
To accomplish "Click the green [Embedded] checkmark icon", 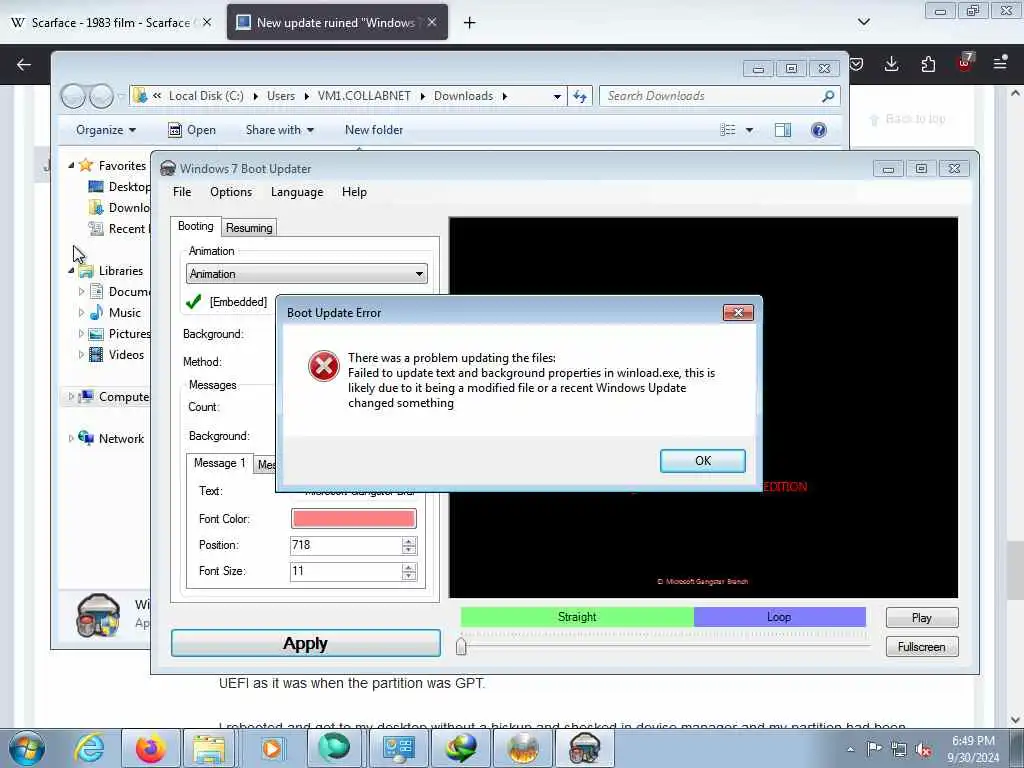I will tap(193, 302).
